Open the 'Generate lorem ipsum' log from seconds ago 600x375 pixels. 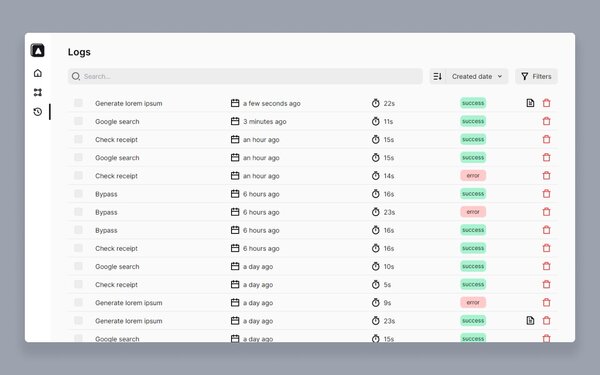tap(129, 103)
